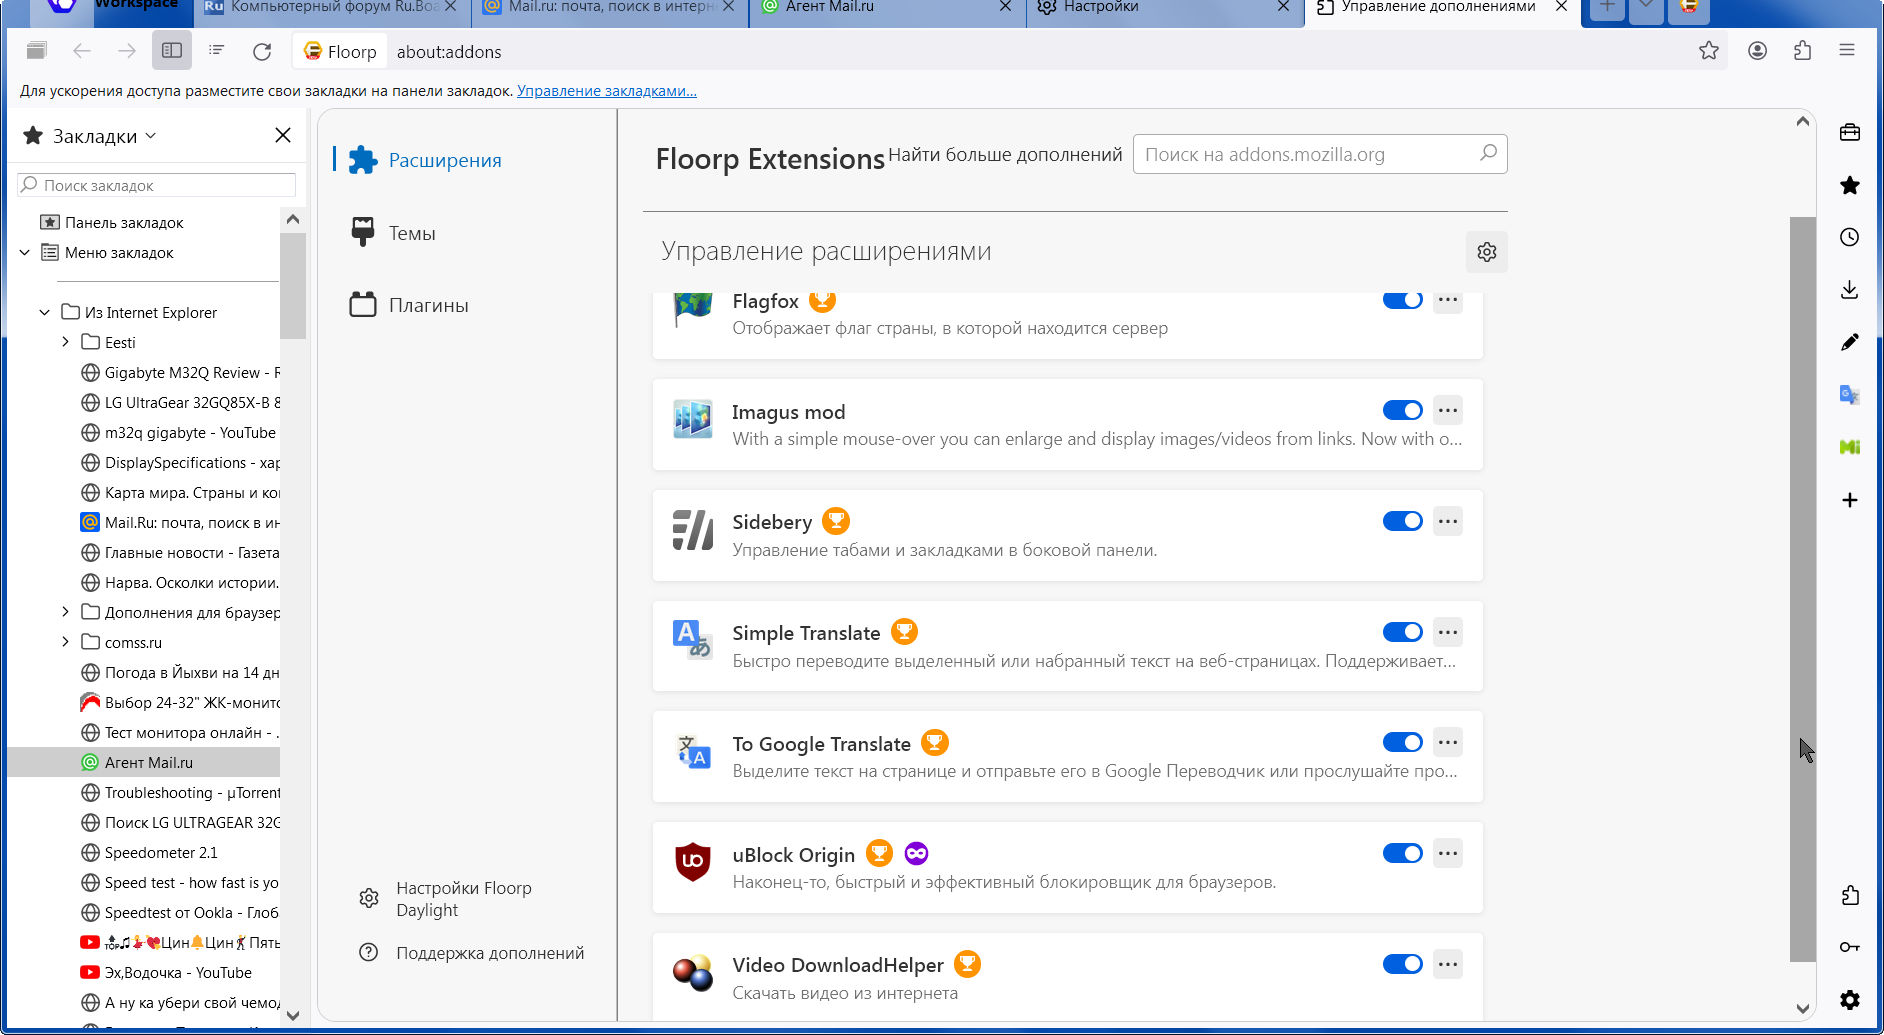
Task: Bookmark this page with the star icon
Action: pyautogui.click(x=1709, y=50)
